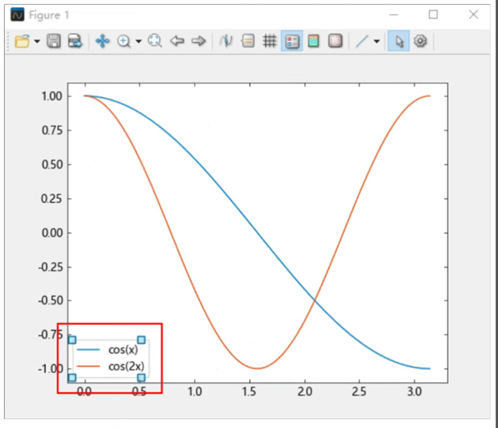Click the tan notes-style icon beside the grid icon
This screenshot has width=498, height=428.
(248, 41)
